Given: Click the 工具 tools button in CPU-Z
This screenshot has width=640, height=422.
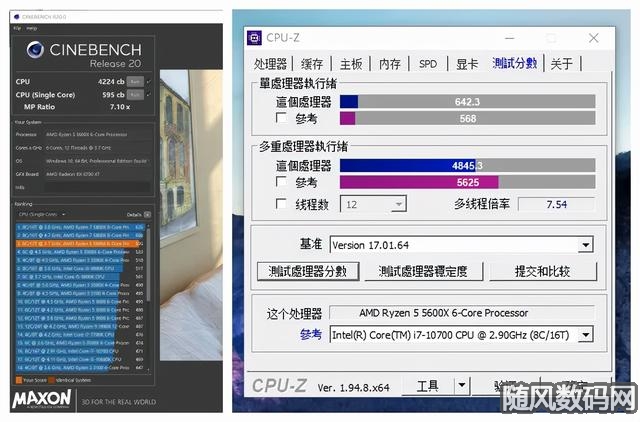Looking at the screenshot, I should [x=428, y=385].
